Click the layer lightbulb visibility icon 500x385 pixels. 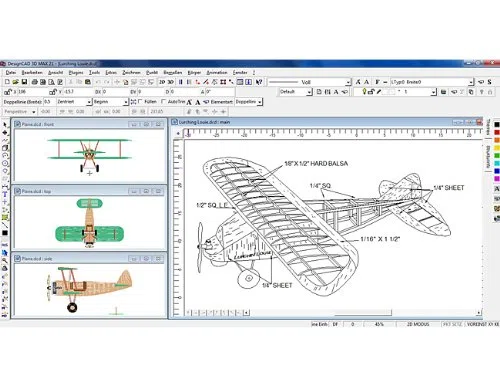pos(364,91)
